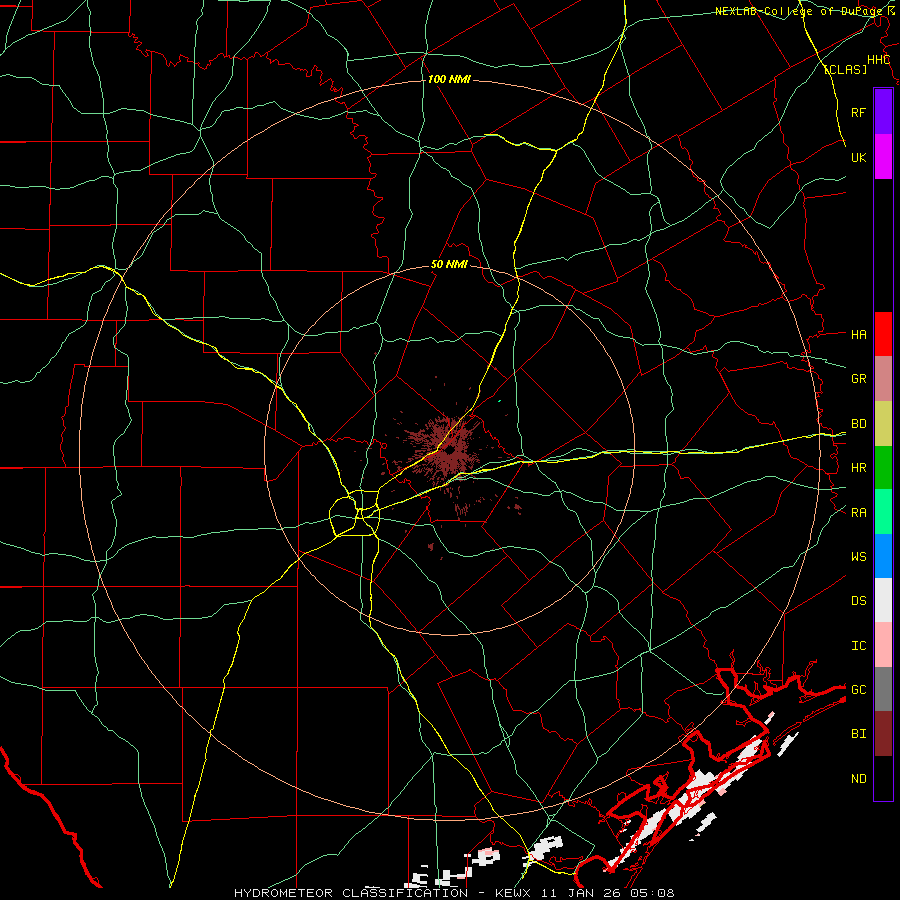Select the GR graupel legend color
The width and height of the screenshot is (900, 900).
(x=883, y=379)
